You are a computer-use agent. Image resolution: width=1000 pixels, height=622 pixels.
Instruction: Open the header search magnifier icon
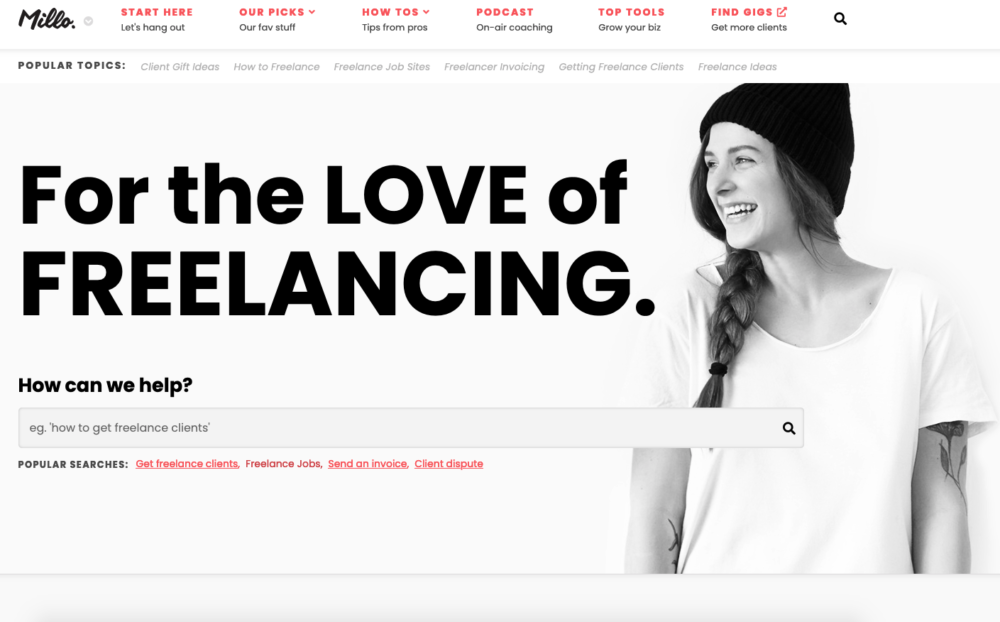tap(841, 19)
